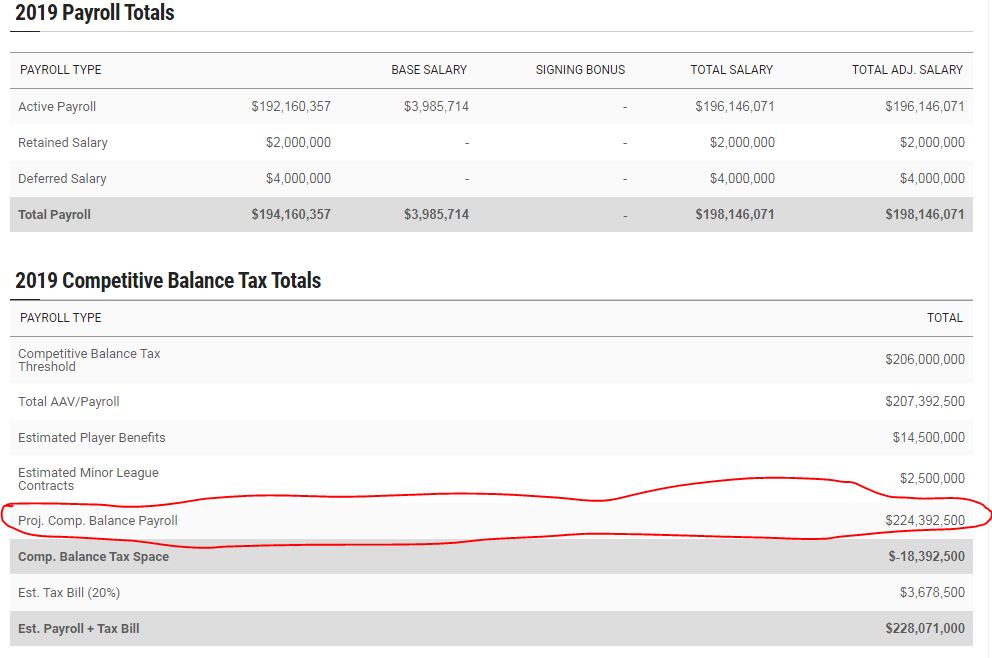The image size is (992, 658).
Task: Select the SIGNING BONUS column header
Action: 580,70
